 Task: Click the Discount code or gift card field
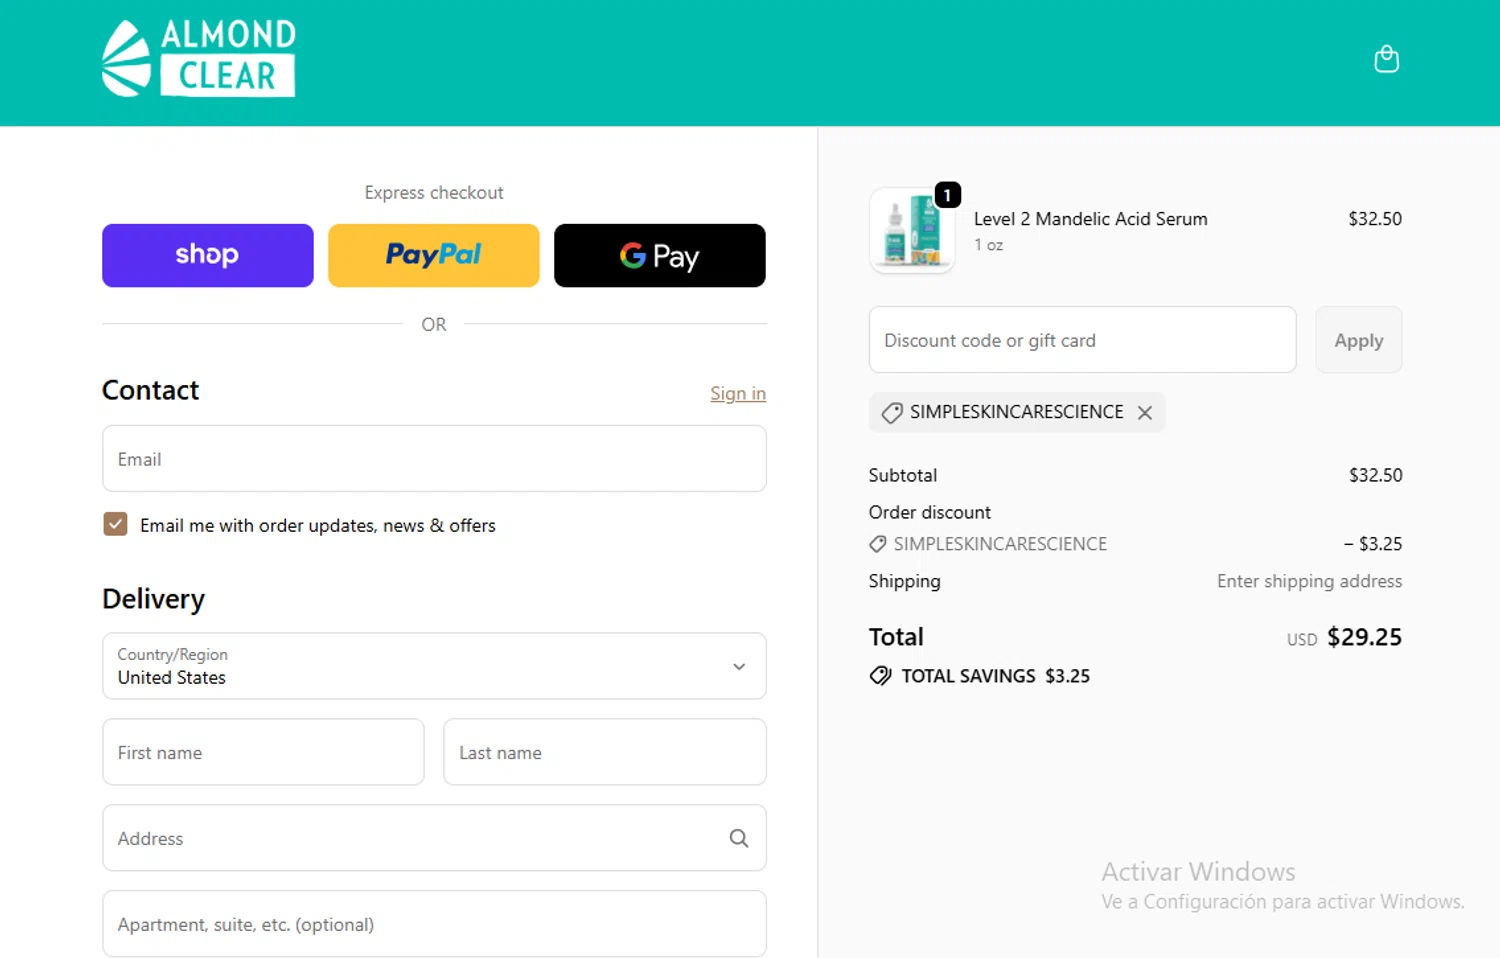[1083, 340]
